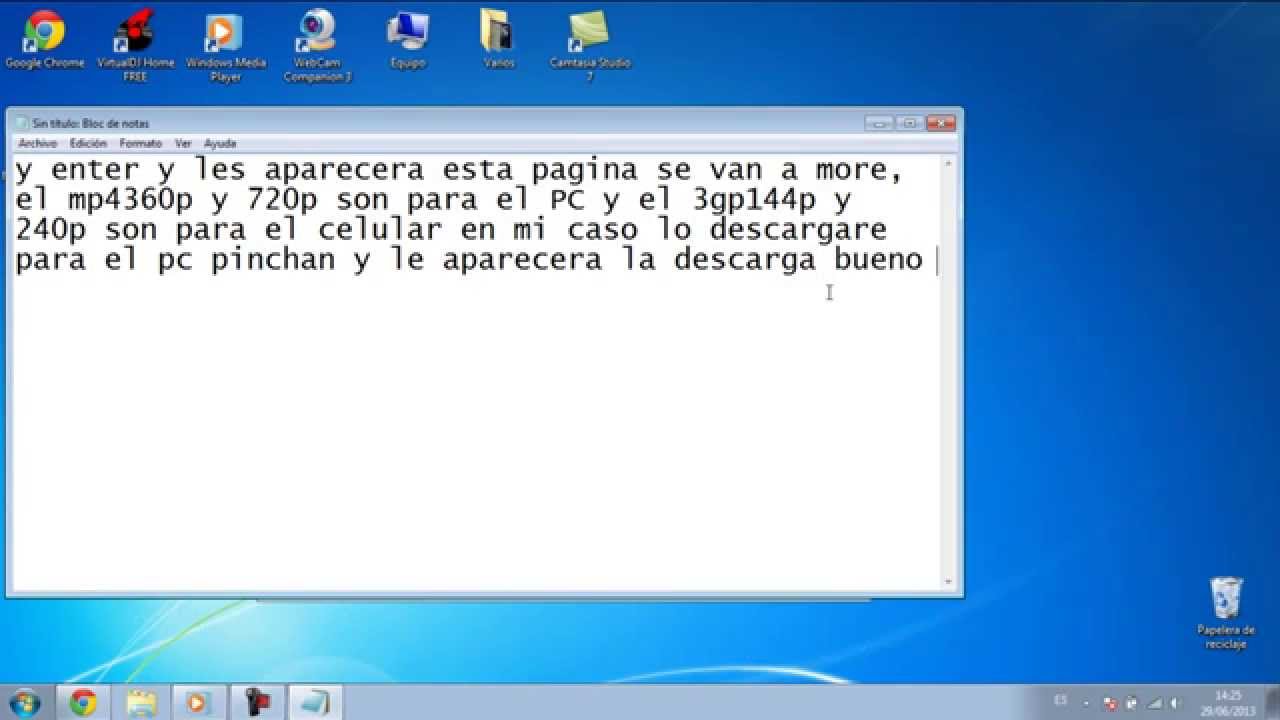The image size is (1280, 720).
Task: Open the Ayuda menu
Action: [220, 144]
